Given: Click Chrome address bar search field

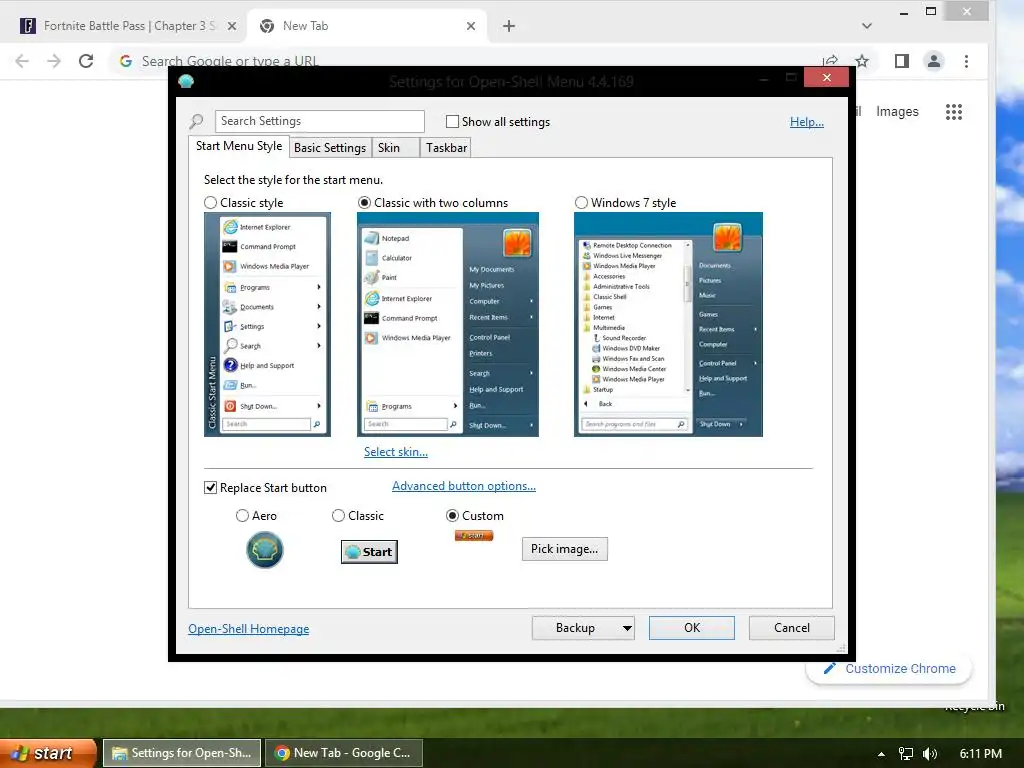Looking at the screenshot, I should (x=457, y=61).
